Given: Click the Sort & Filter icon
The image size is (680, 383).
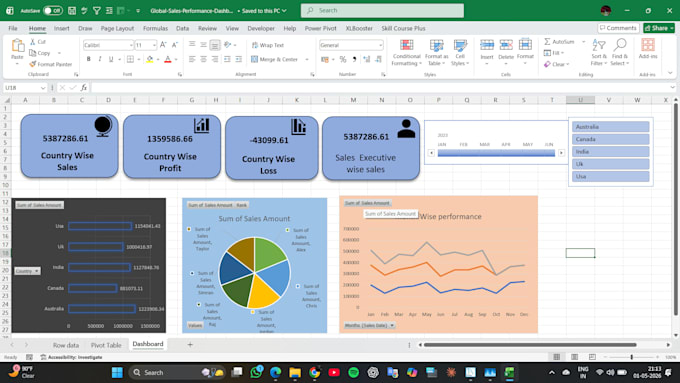Looking at the screenshot, I should [x=599, y=45].
